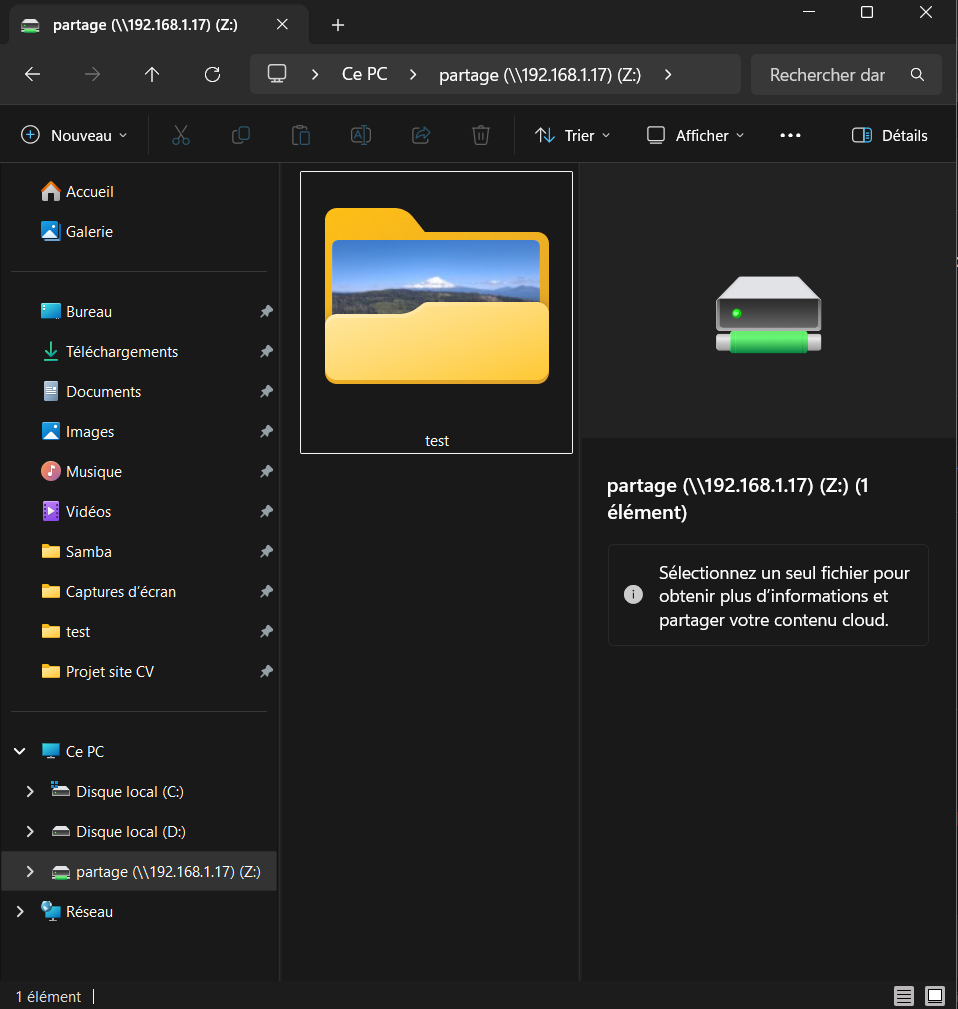This screenshot has width=958, height=1009.
Task: Open the Afficher view dropdown
Action: (x=695, y=135)
